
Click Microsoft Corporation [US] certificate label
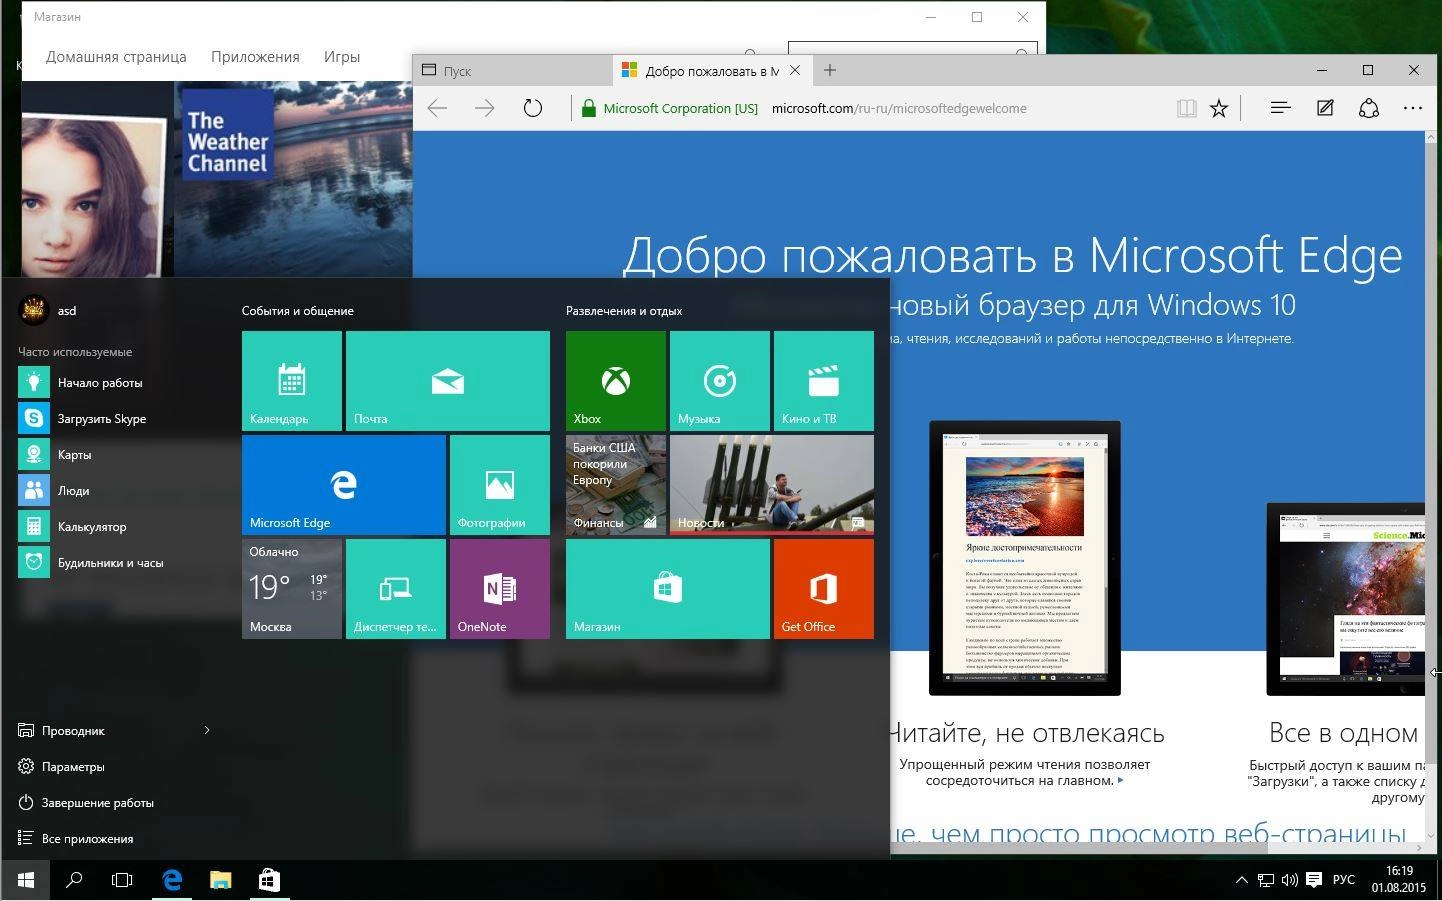coord(680,108)
